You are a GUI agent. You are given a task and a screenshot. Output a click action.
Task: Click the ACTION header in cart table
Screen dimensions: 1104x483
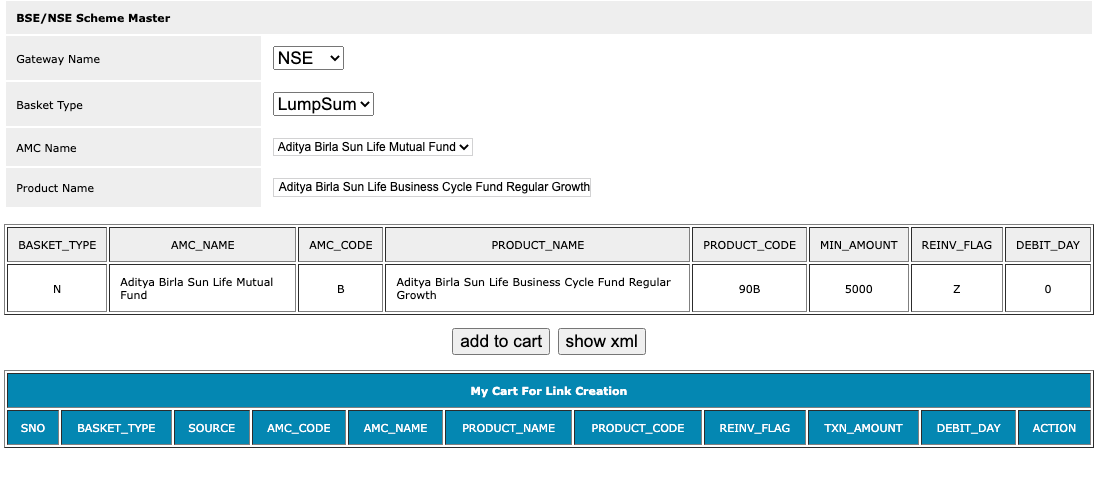point(1054,428)
